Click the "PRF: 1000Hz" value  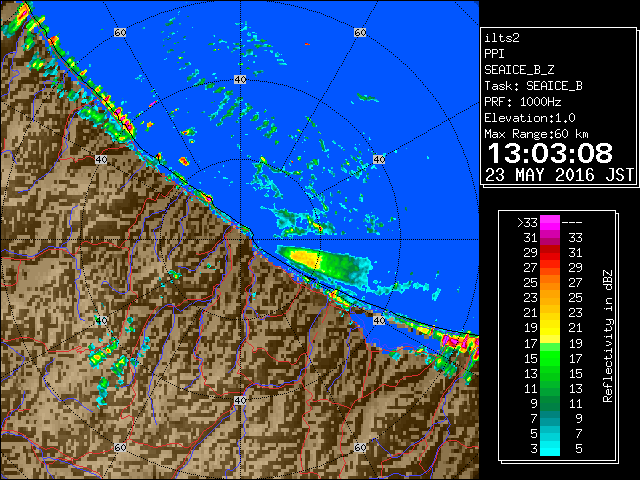tap(523, 102)
